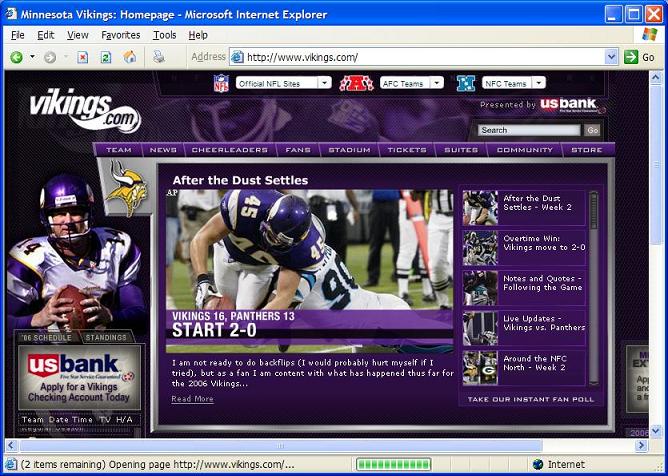Click the Refresh page icon
Image resolution: width=668 pixels, height=476 pixels.
106,57
